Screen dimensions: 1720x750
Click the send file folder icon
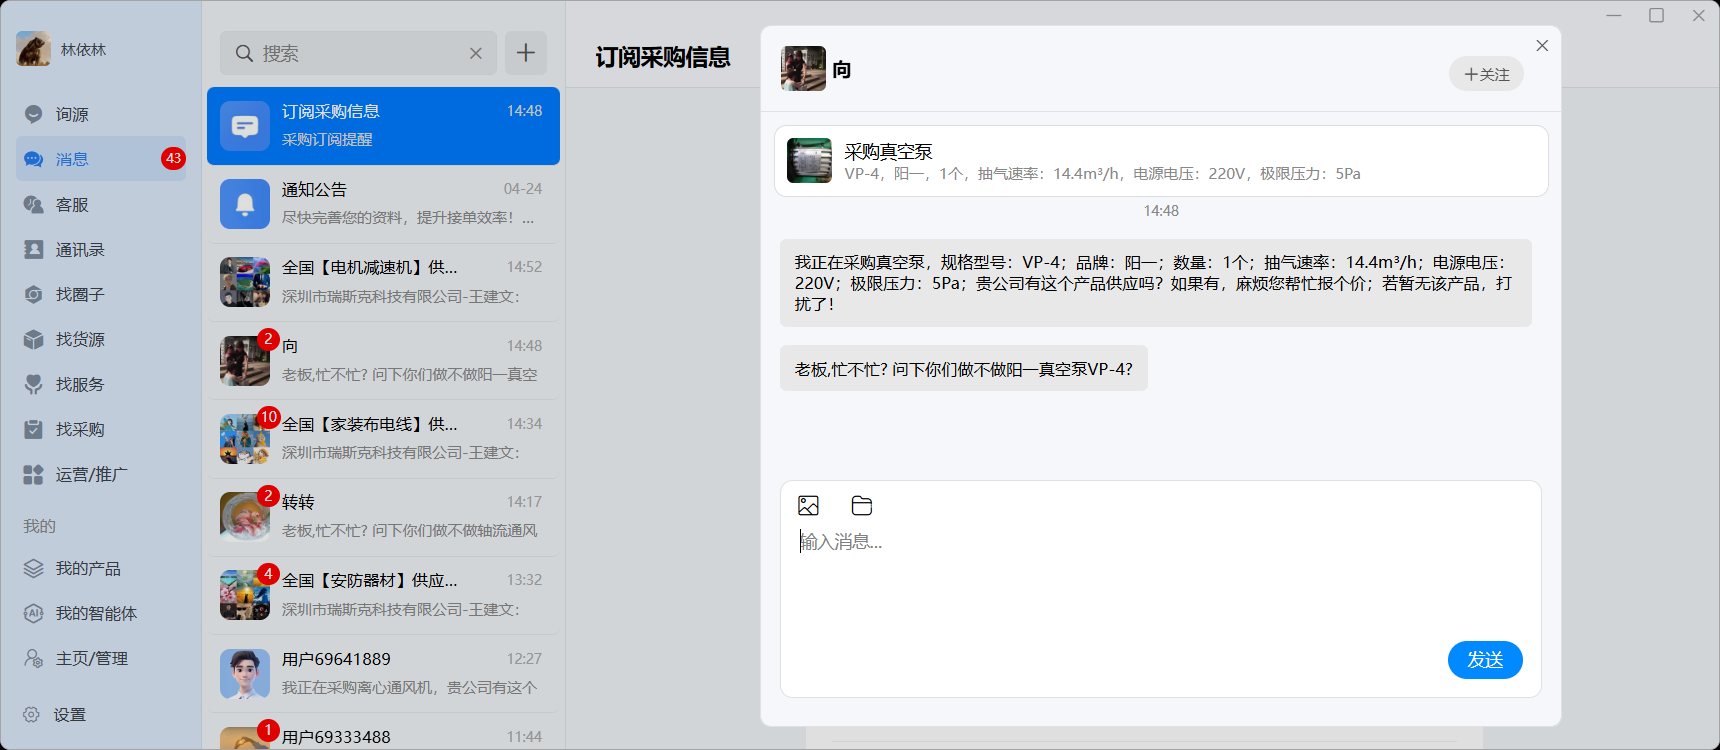click(862, 506)
